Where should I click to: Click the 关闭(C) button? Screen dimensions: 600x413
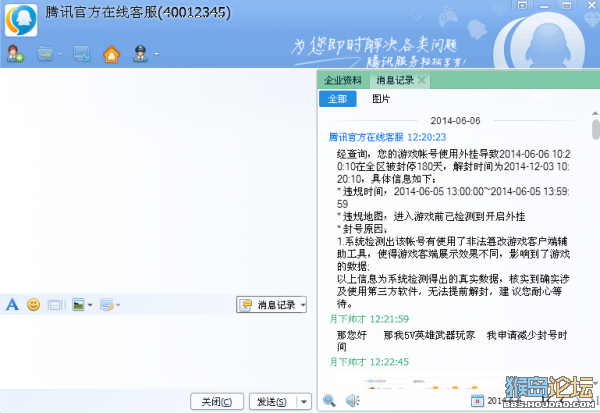[217, 402]
